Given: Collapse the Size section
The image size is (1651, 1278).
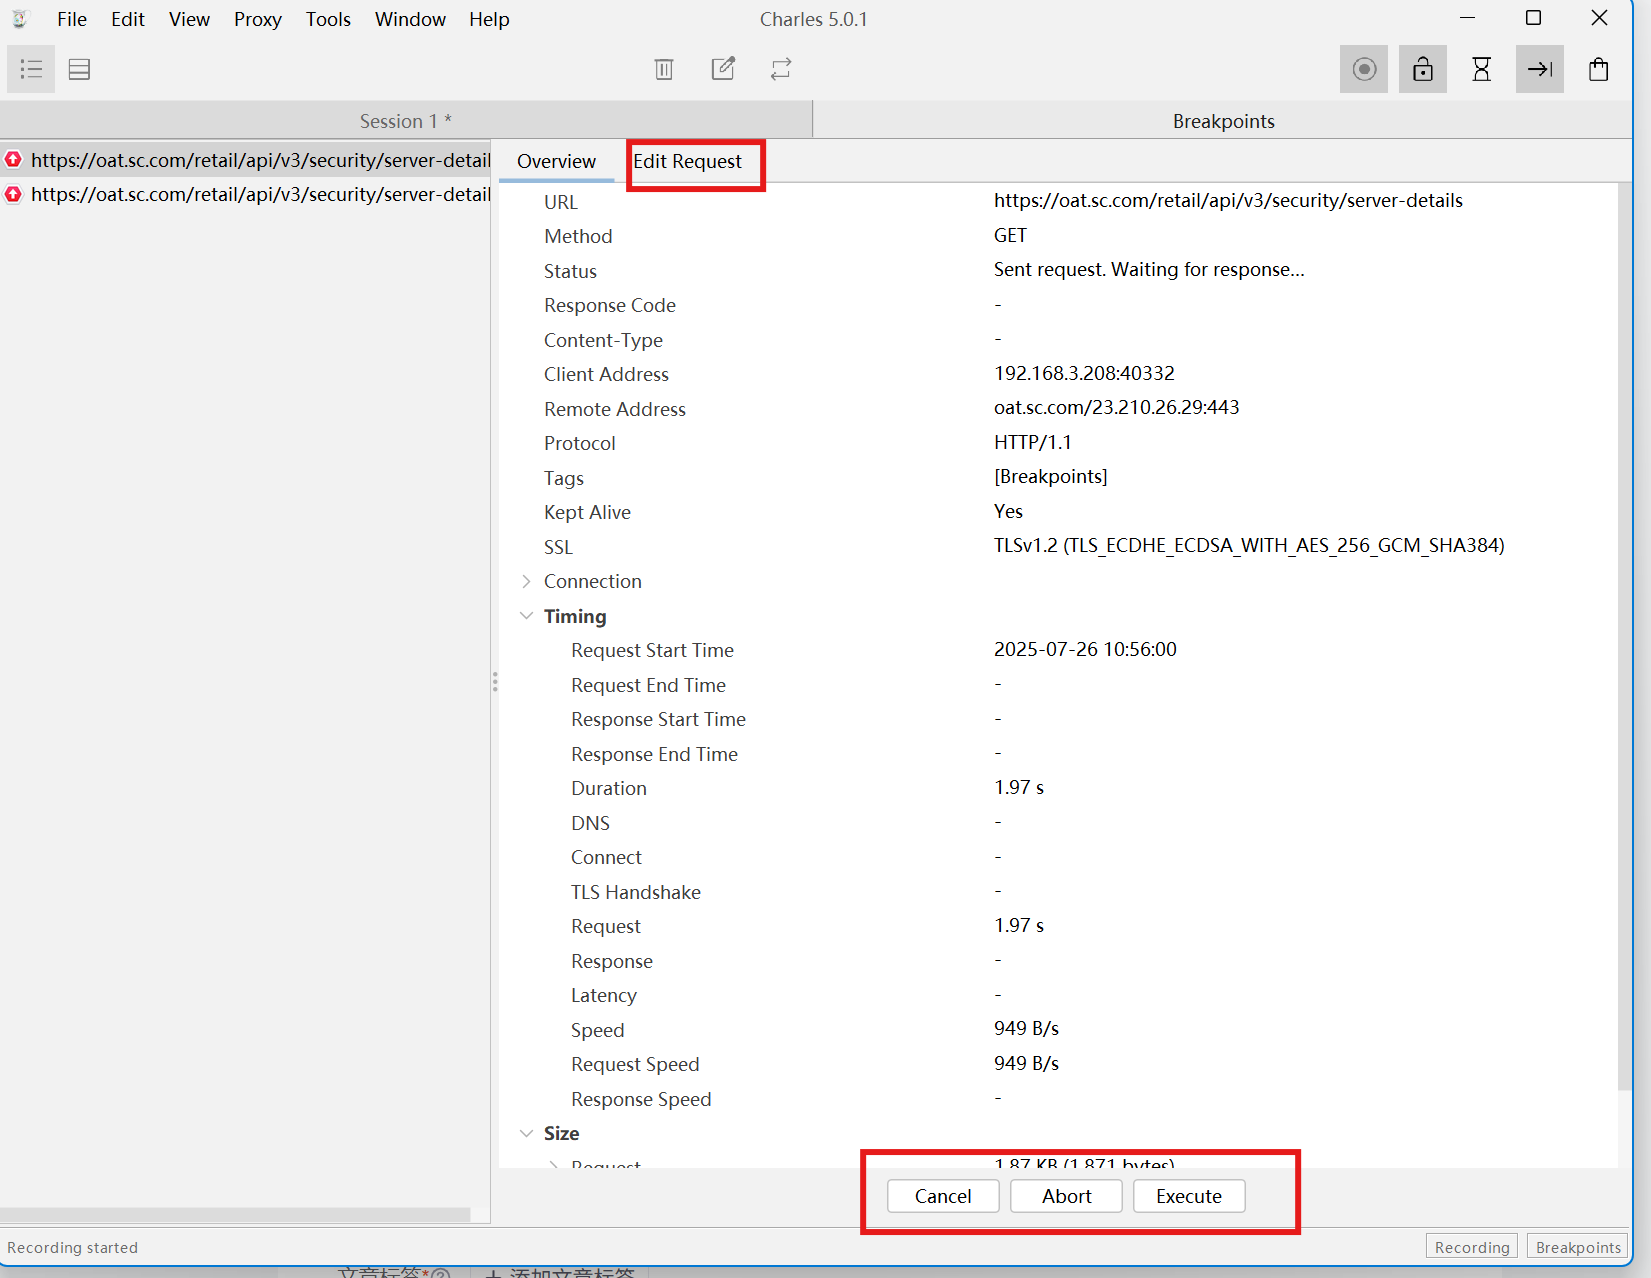Looking at the screenshot, I should click(x=526, y=1133).
